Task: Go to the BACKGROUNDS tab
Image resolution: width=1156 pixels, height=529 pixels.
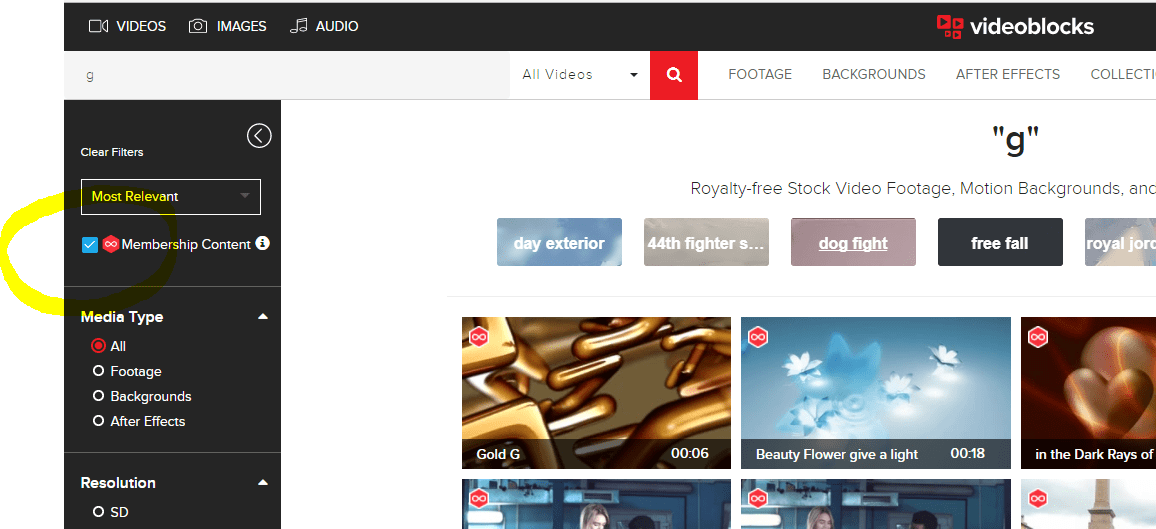Action: [874, 74]
